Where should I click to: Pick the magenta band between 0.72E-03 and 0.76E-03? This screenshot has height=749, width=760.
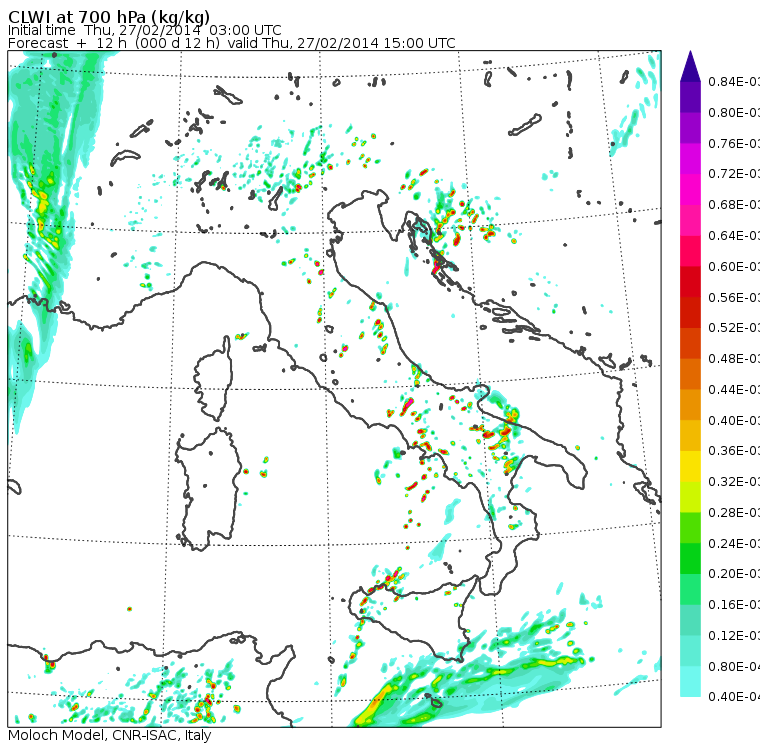[690, 159]
